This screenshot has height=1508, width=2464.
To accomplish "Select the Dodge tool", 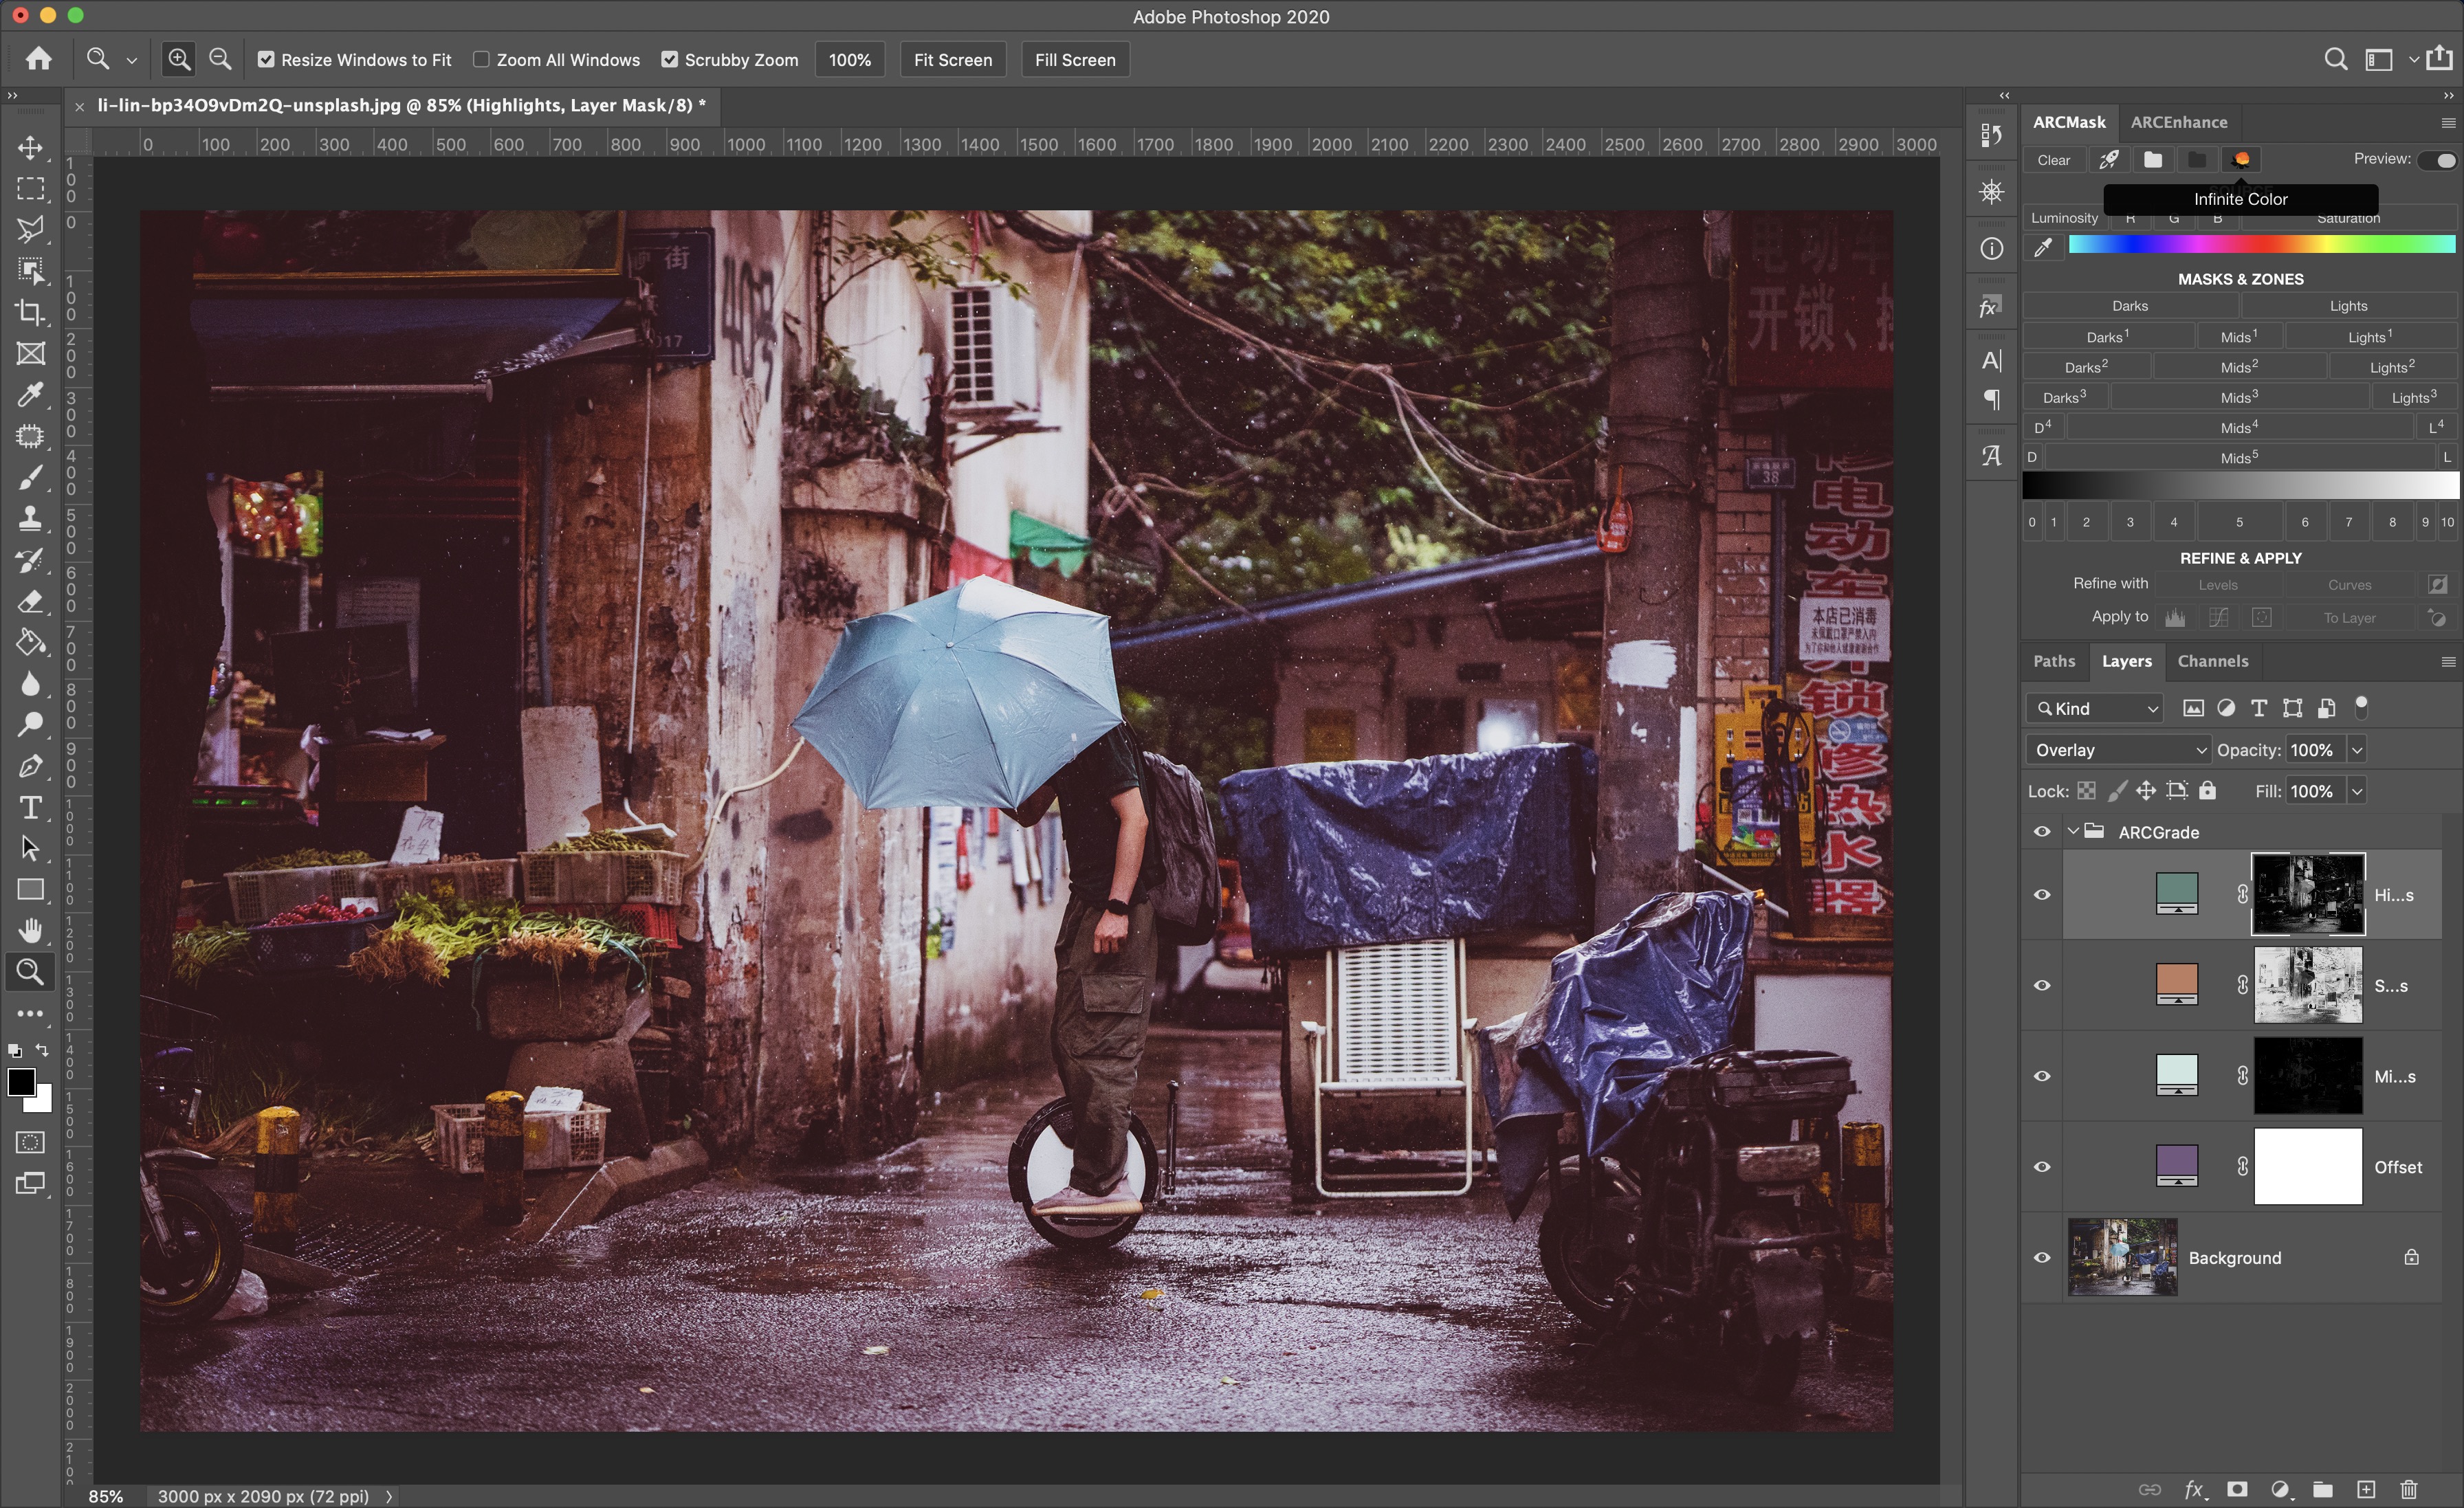I will 30,725.
